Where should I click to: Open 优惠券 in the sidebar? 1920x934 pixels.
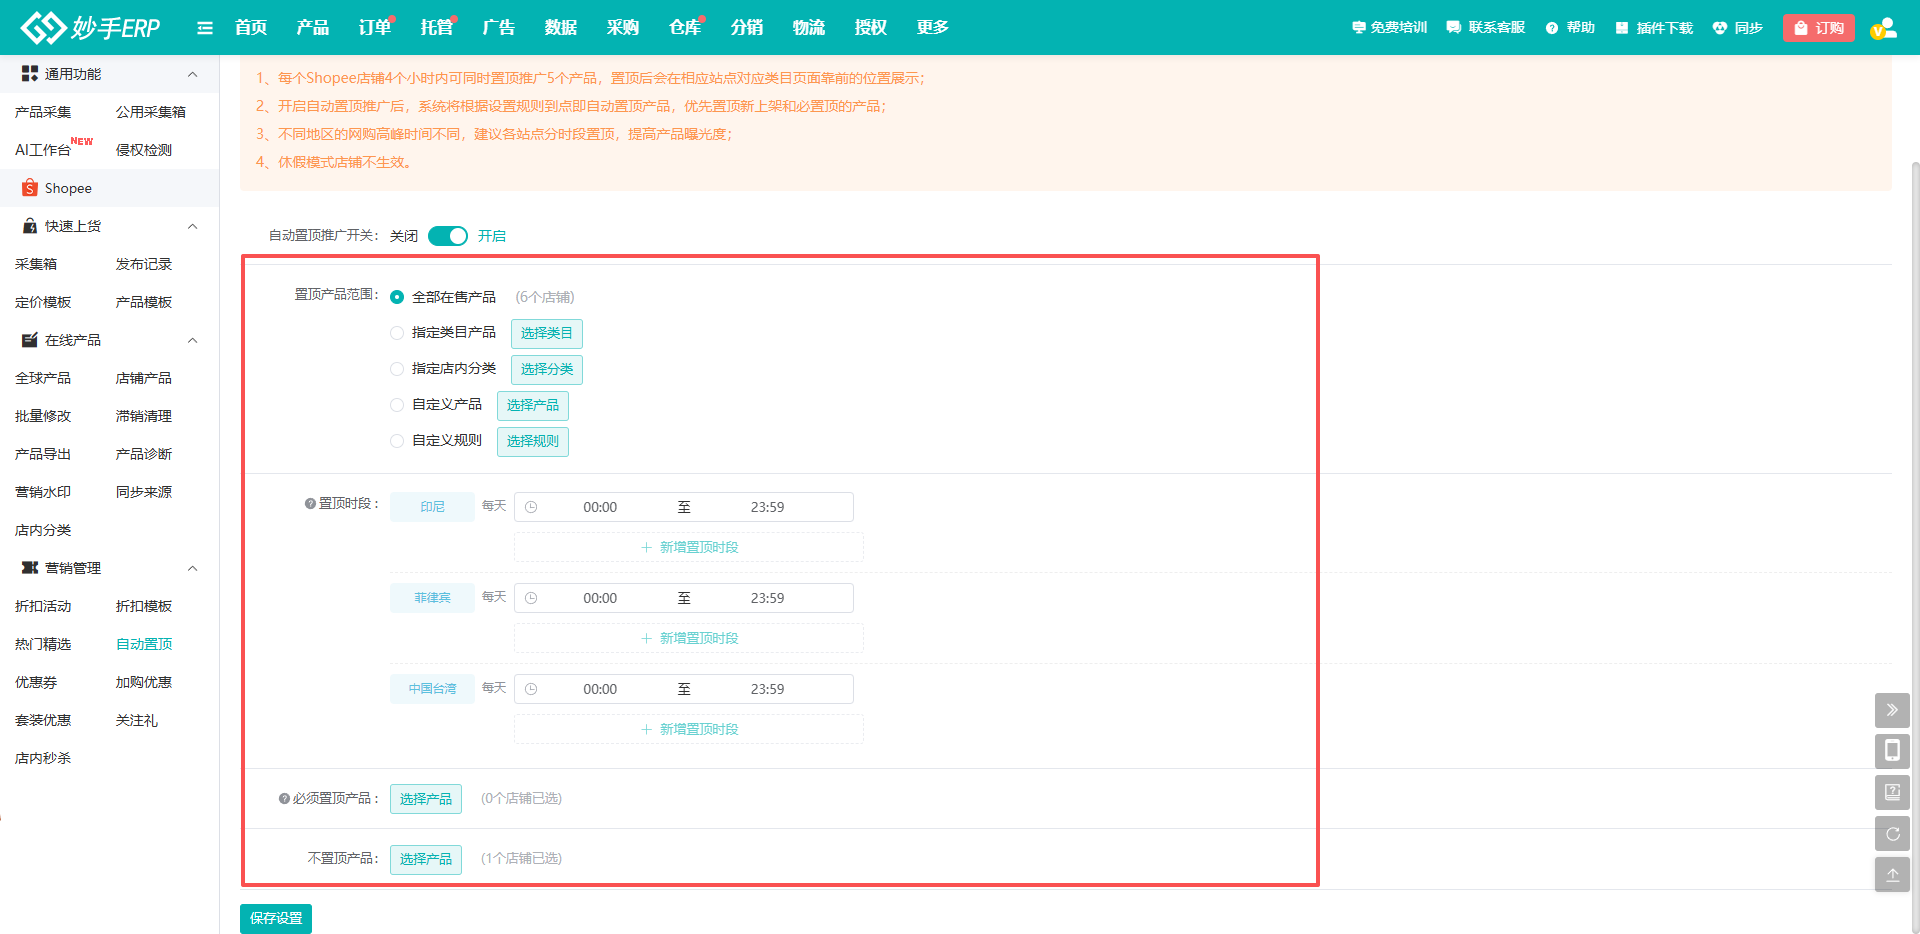click(x=36, y=682)
